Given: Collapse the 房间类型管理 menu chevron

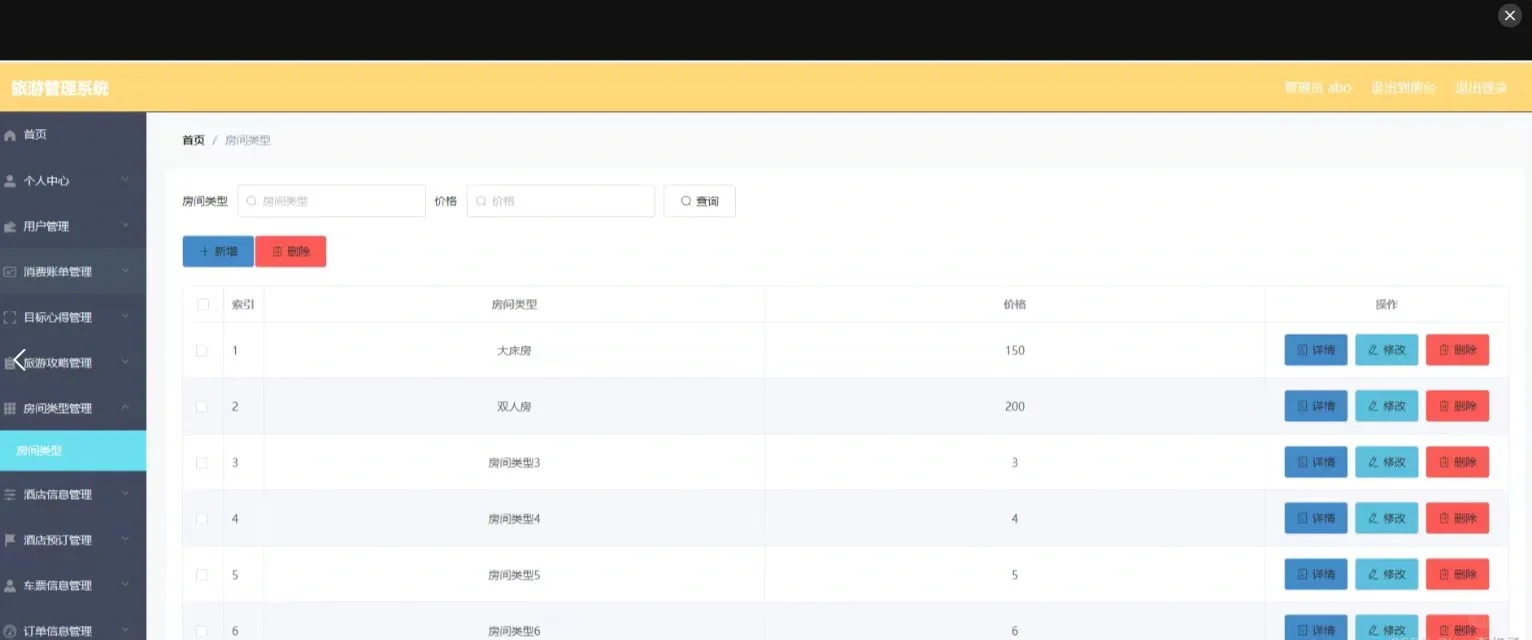Looking at the screenshot, I should tap(125, 408).
